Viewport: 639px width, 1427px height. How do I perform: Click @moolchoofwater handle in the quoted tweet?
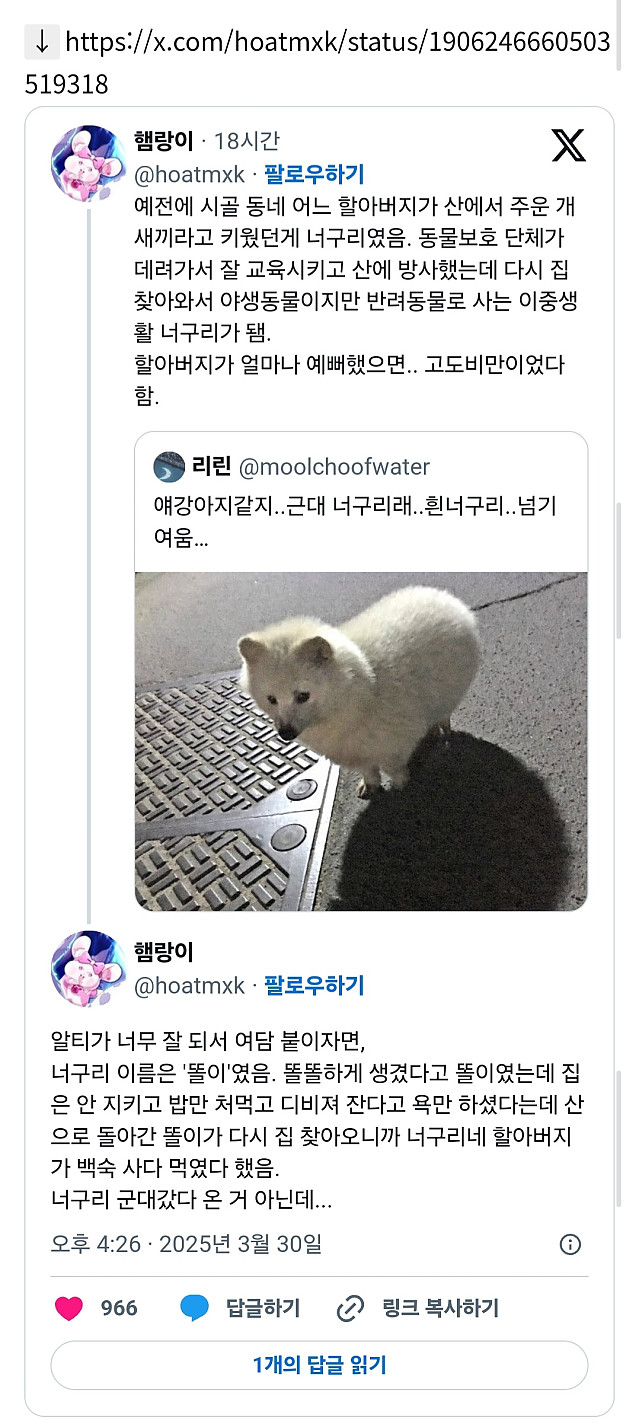pyautogui.click(x=336, y=466)
